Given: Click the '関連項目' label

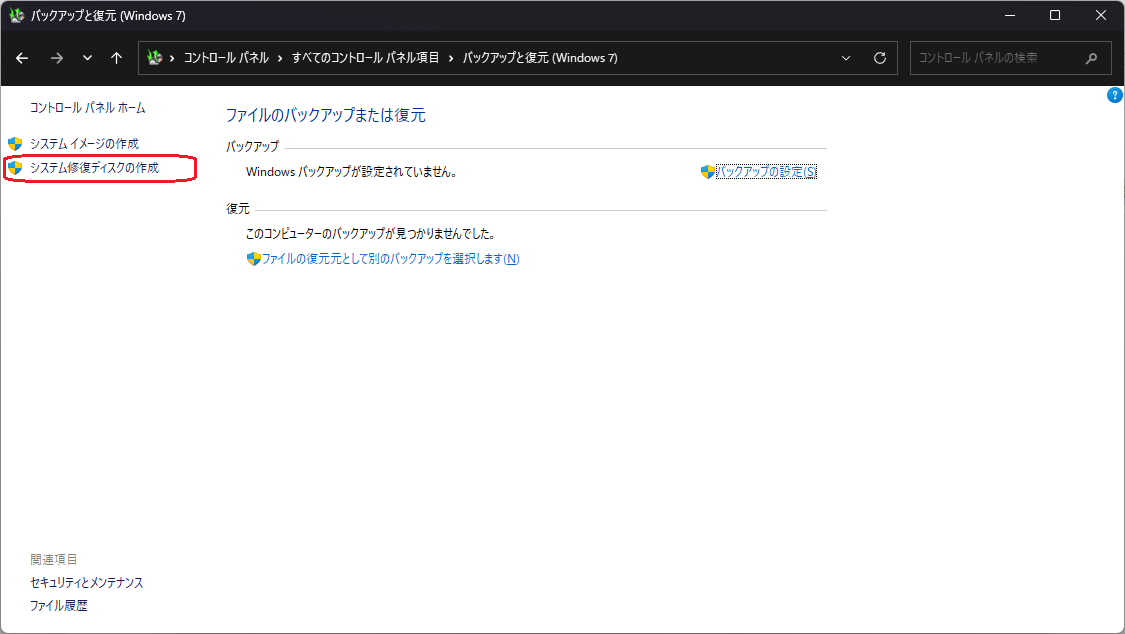Looking at the screenshot, I should coord(54,559).
